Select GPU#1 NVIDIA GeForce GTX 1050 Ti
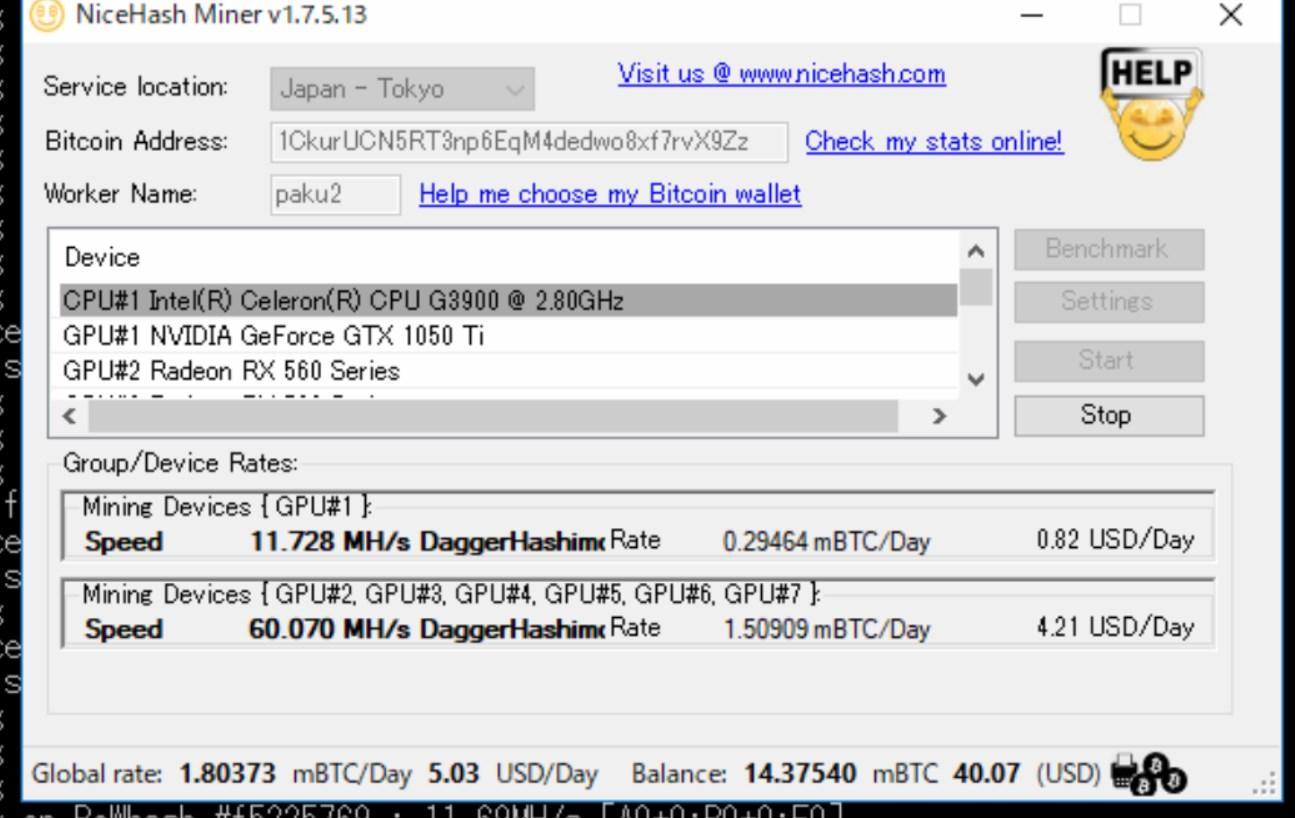The height and width of the screenshot is (818, 1295). coord(508,336)
